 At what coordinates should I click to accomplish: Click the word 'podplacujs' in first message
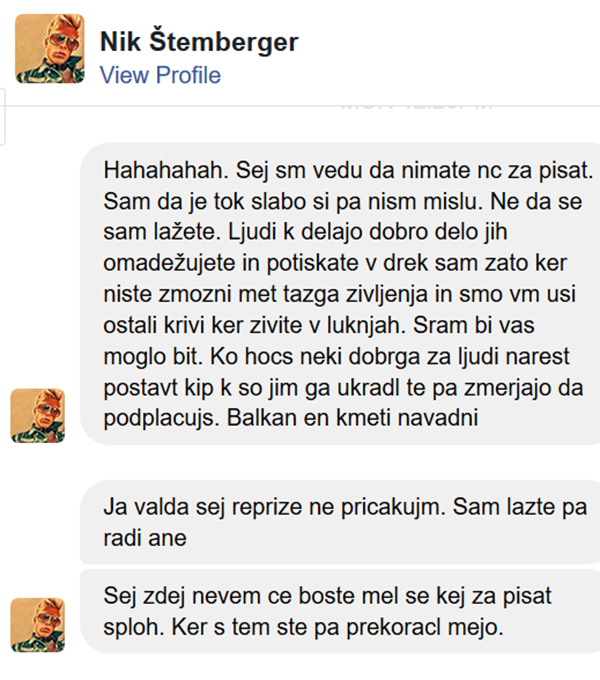coord(159,419)
